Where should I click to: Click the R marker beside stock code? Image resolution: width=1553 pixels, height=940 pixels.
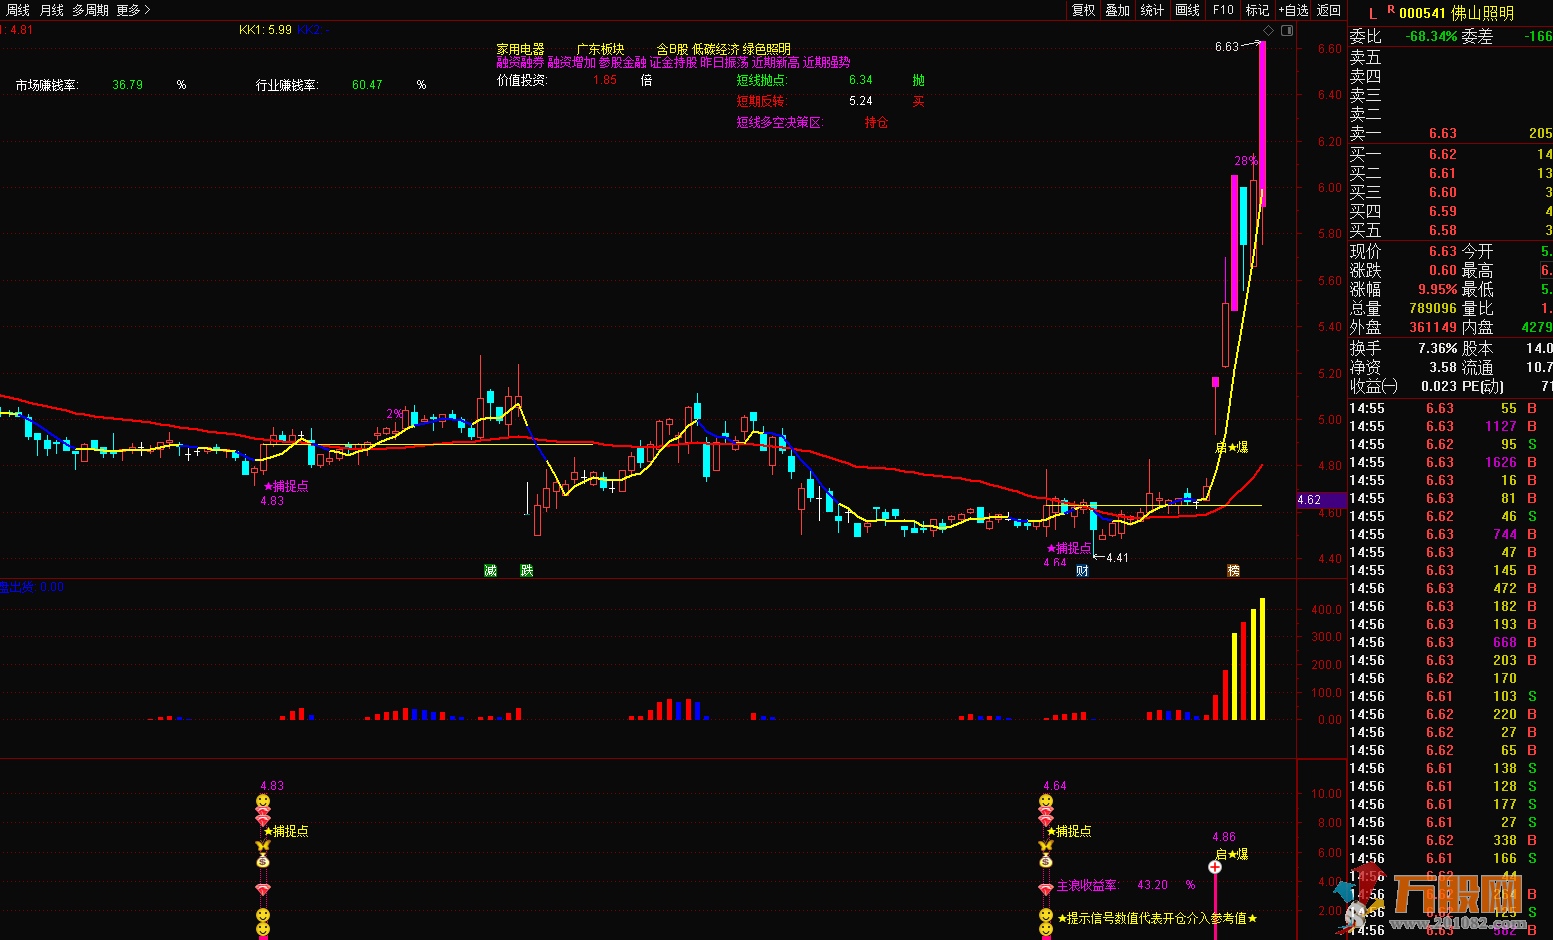1391,10
